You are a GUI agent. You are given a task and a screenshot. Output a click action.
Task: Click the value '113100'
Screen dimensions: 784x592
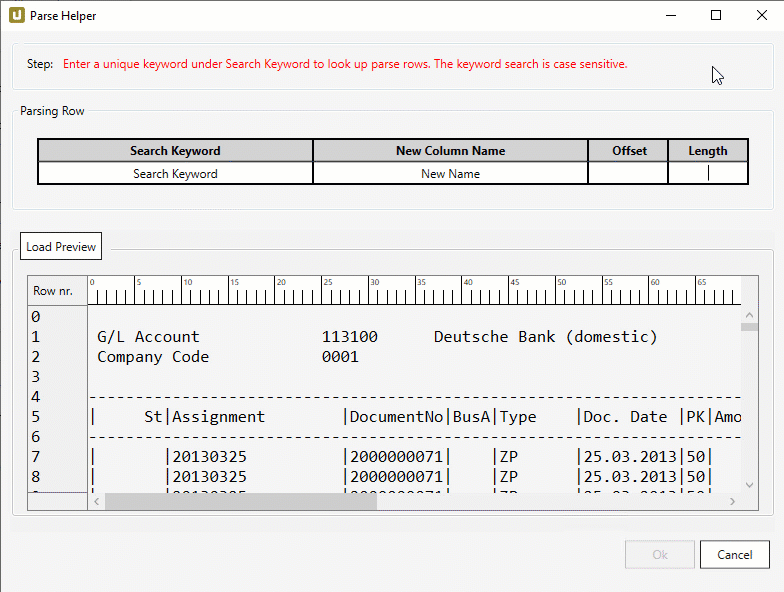(350, 336)
